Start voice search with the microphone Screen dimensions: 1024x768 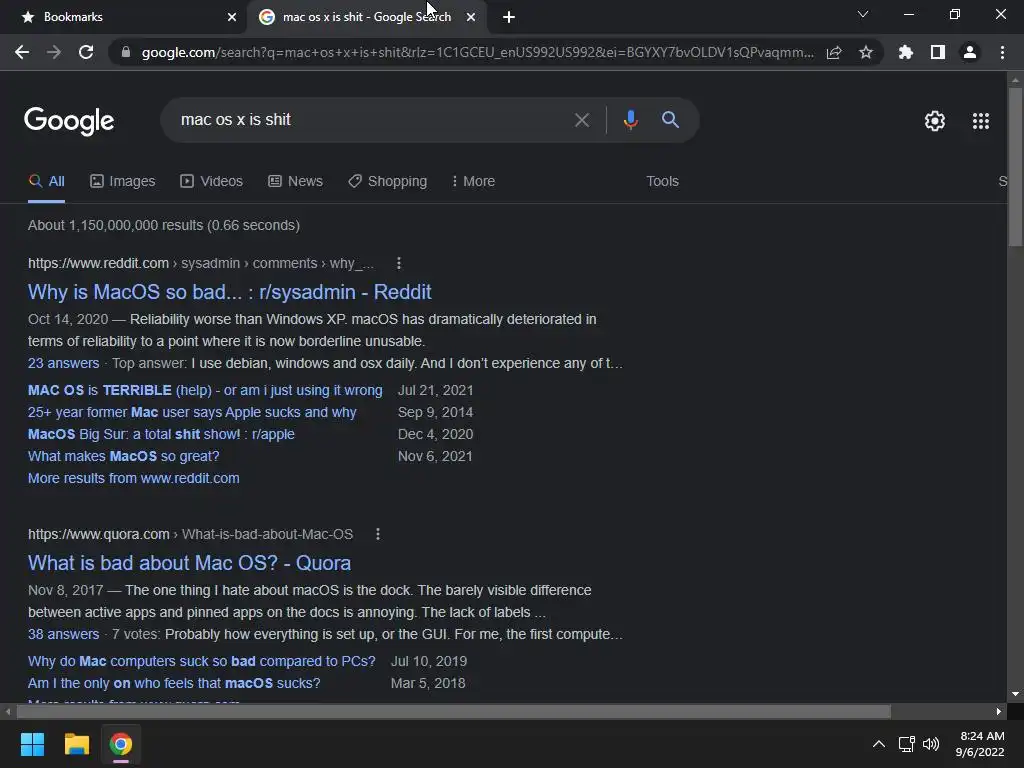coord(630,120)
